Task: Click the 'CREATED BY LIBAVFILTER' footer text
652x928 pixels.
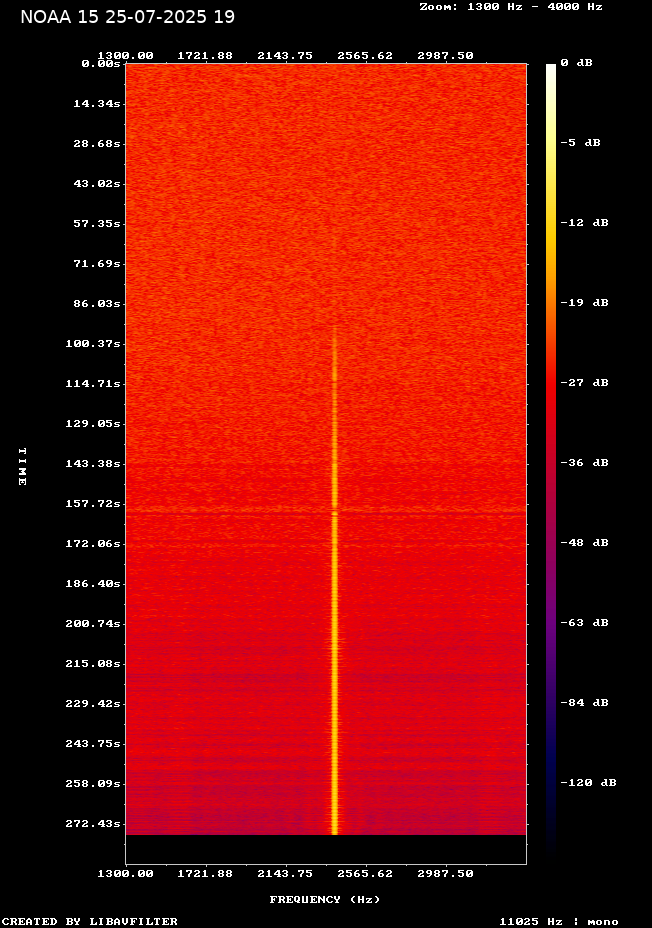Action: click(90, 921)
